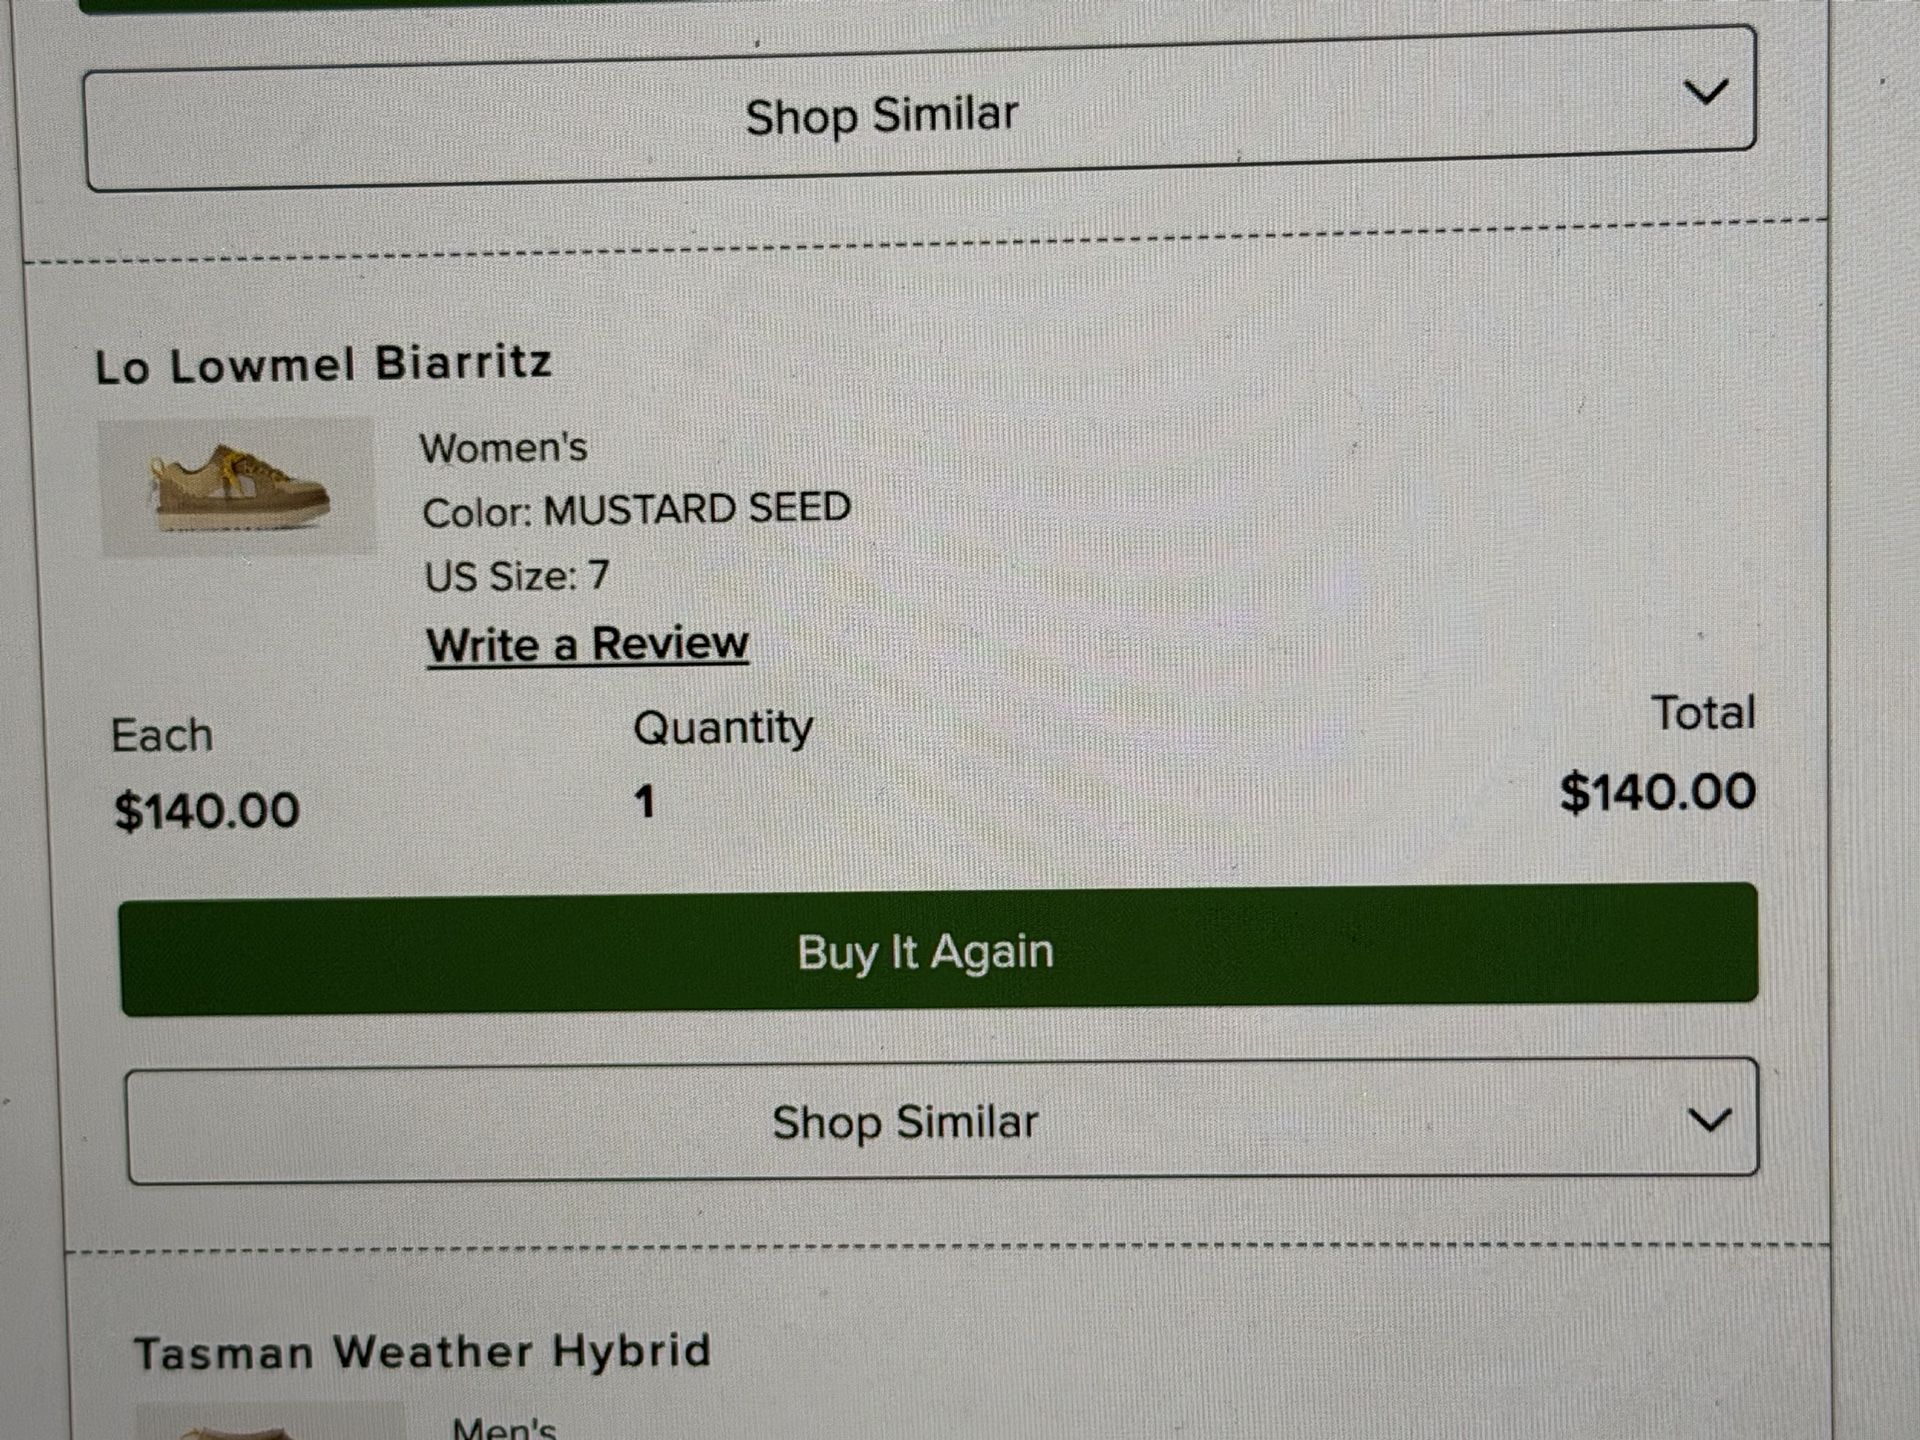Click the Each column label
The height and width of the screenshot is (1440, 1920).
coord(162,736)
